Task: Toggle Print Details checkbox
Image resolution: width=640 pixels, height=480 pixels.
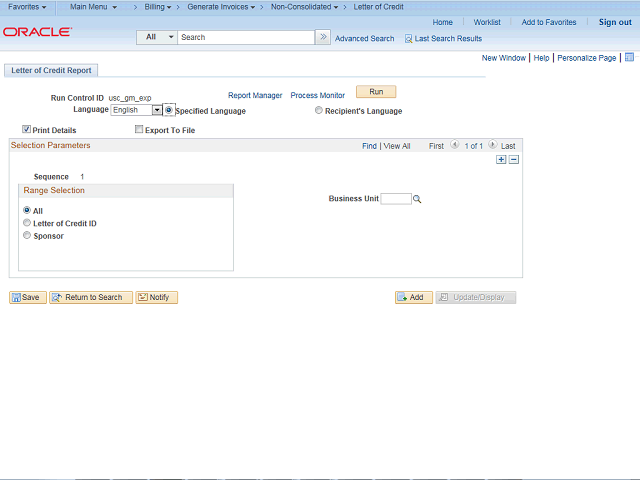Action: pos(27,129)
